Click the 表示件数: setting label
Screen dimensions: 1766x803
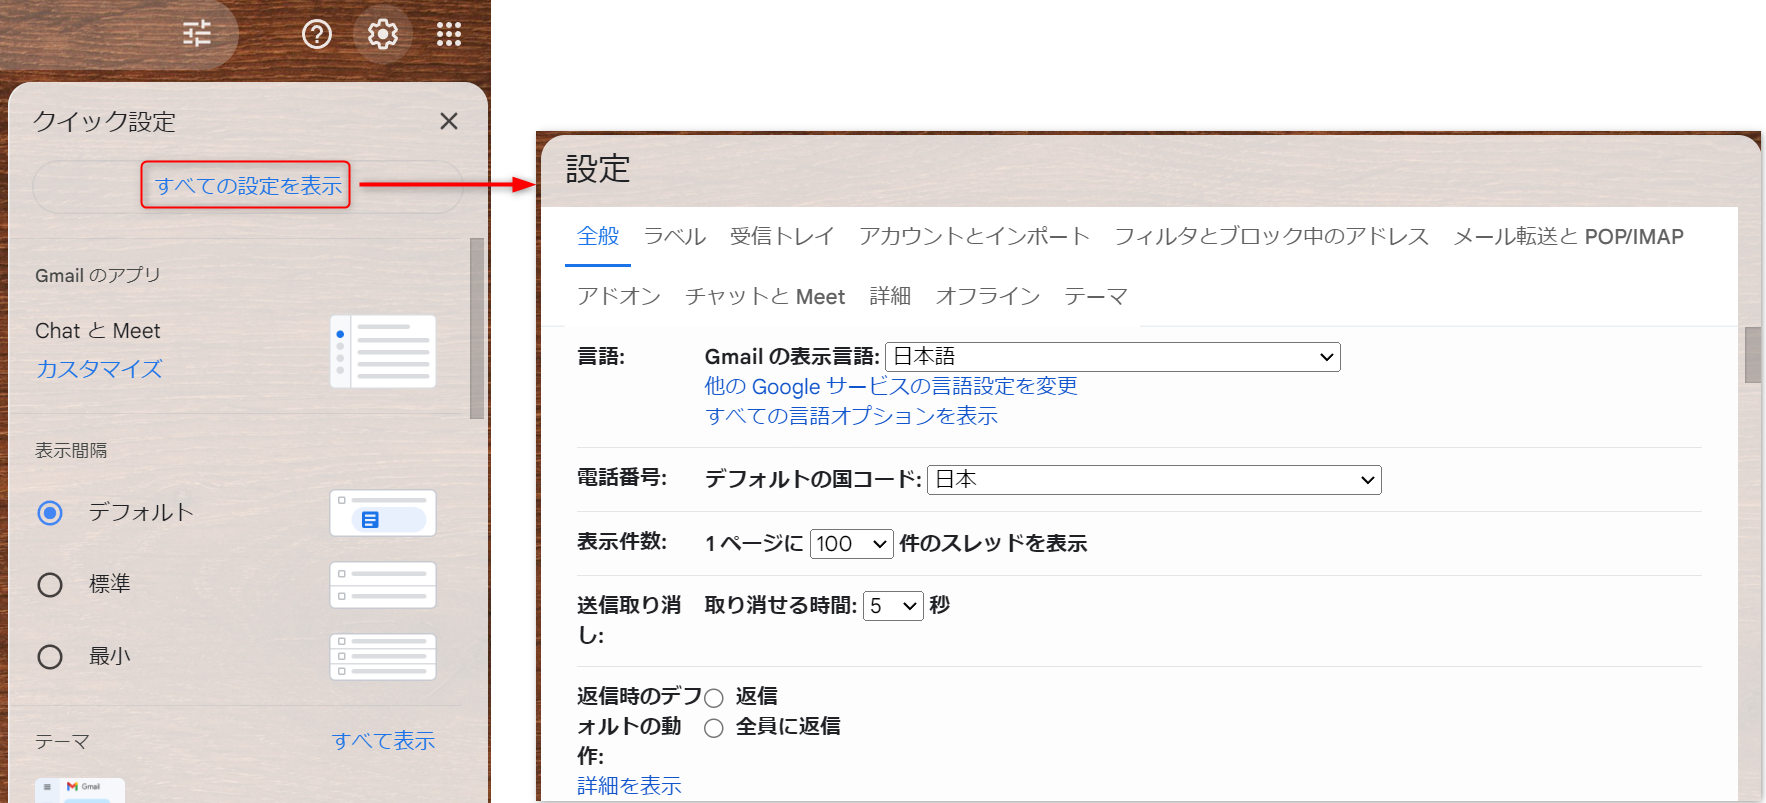pos(622,541)
